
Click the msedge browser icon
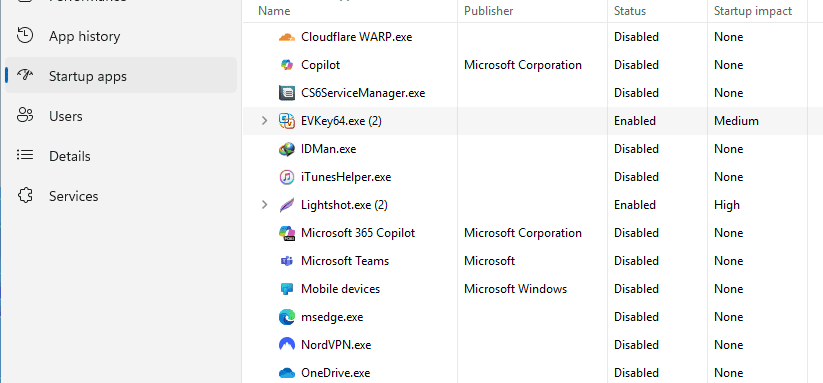click(287, 317)
